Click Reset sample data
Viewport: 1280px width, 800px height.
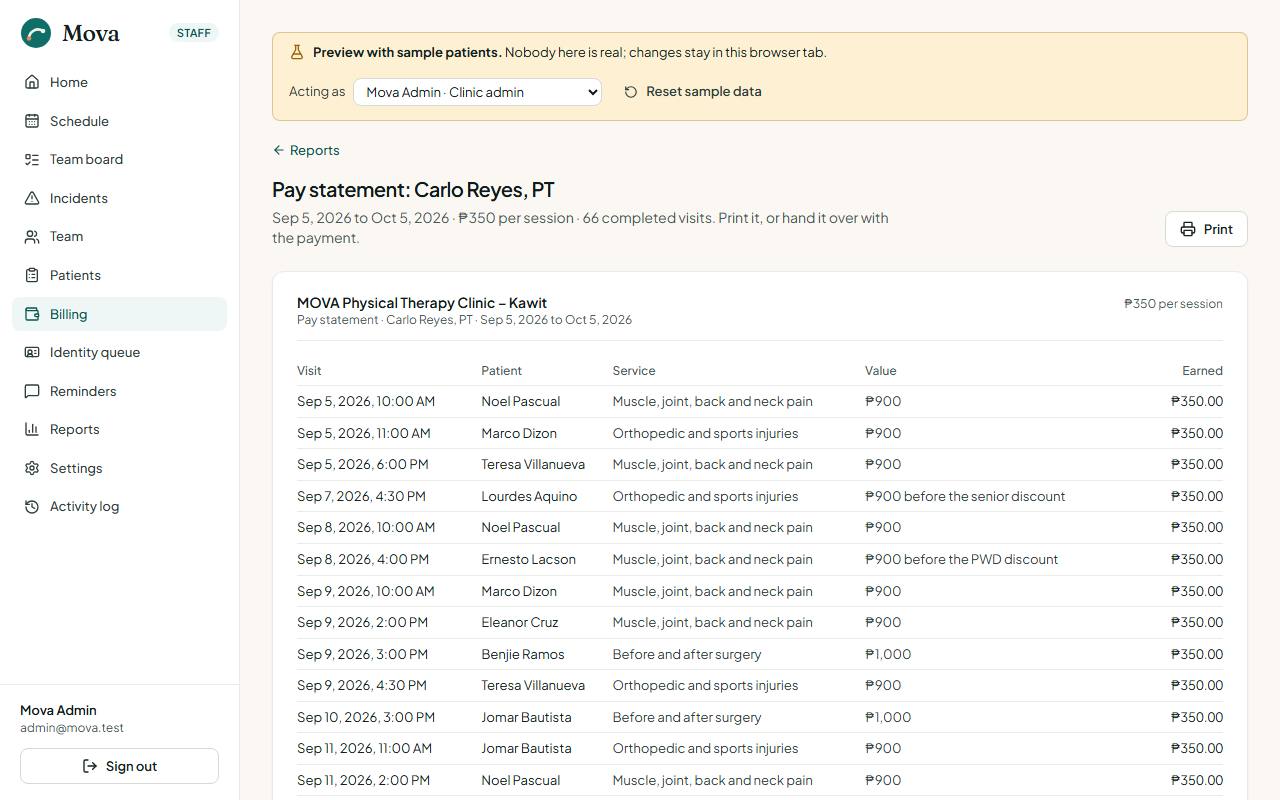click(x=693, y=92)
